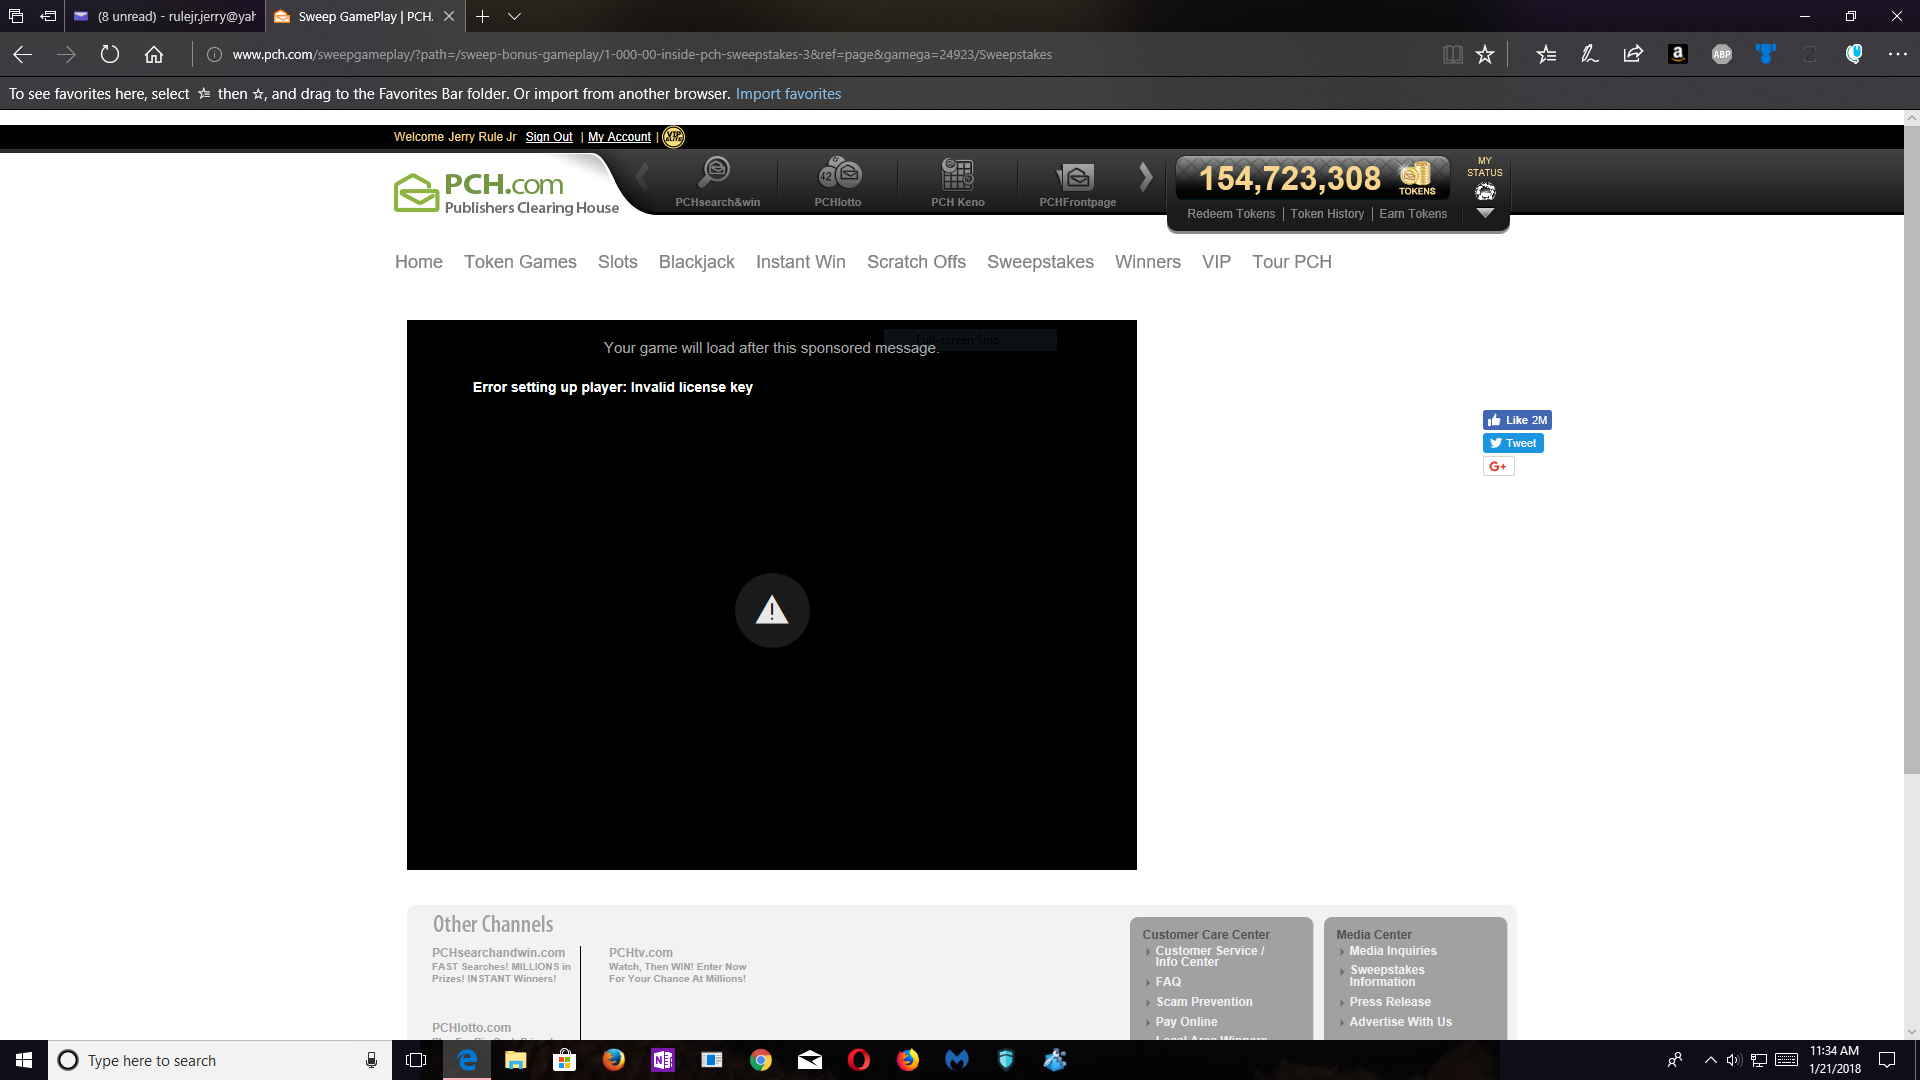Click the VIP badge next to My Account

[x=674, y=137]
